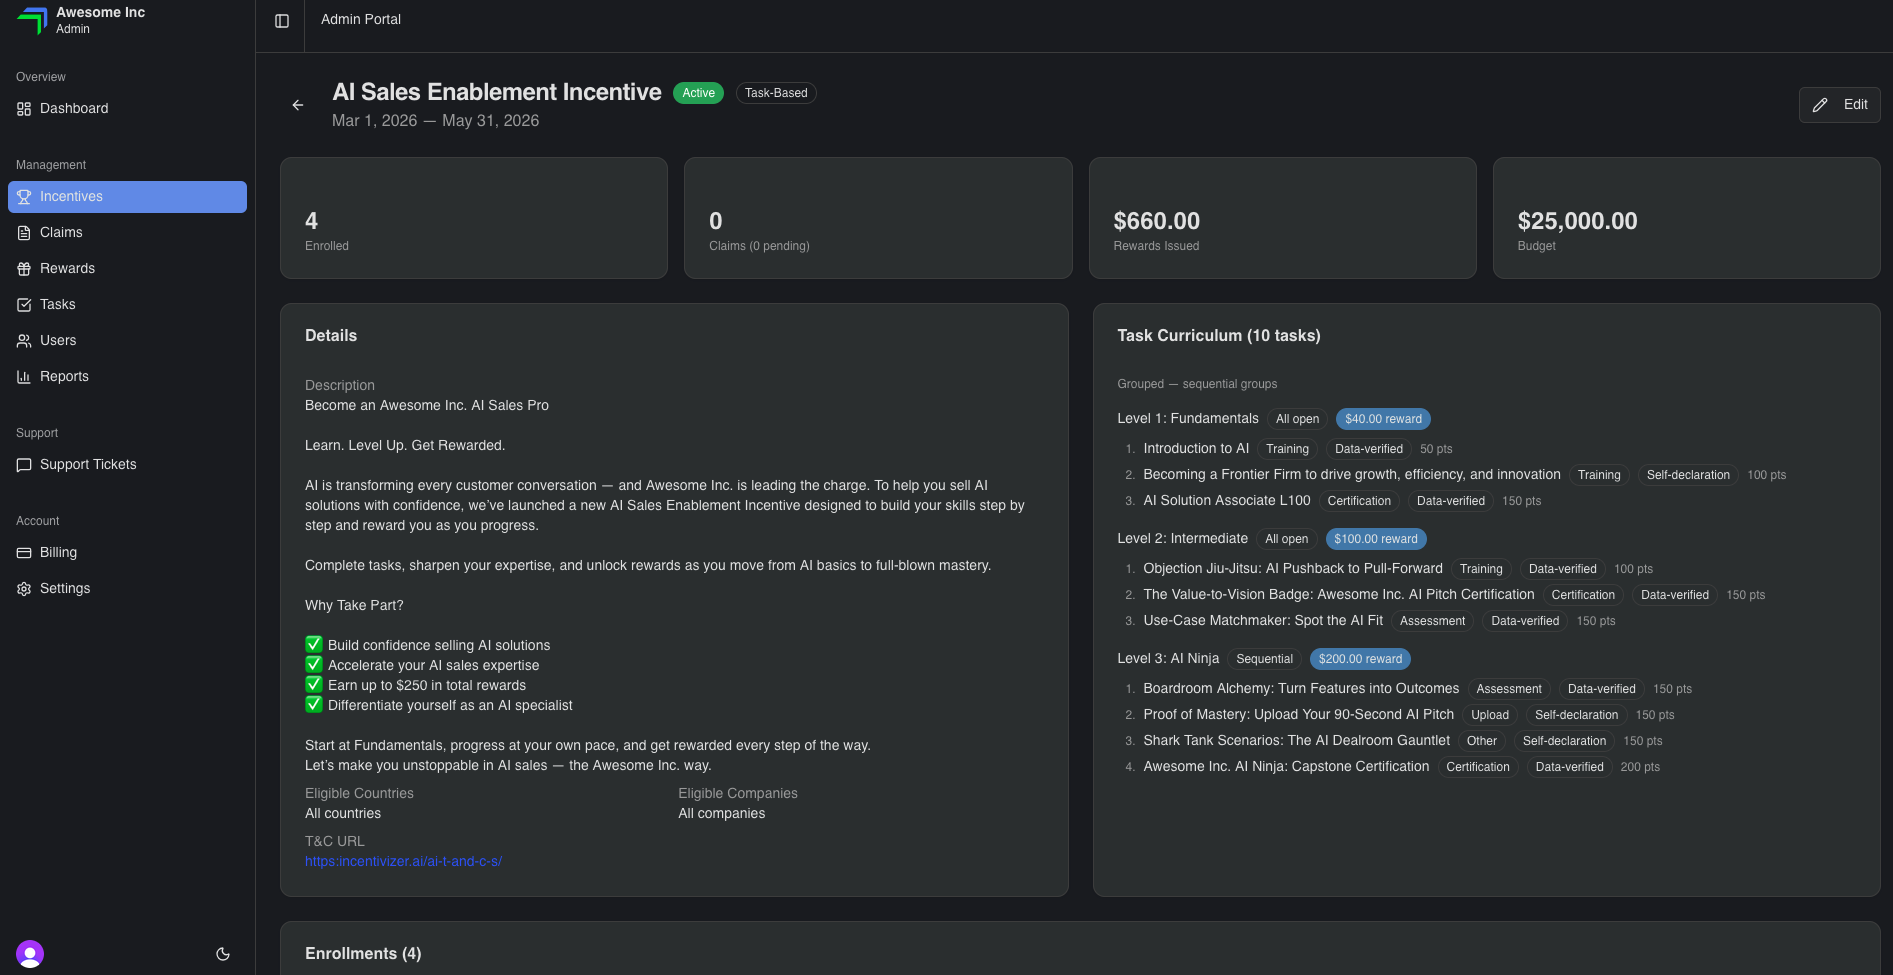
Task: Select Boardroom Alchemy task
Action: click(x=1301, y=689)
